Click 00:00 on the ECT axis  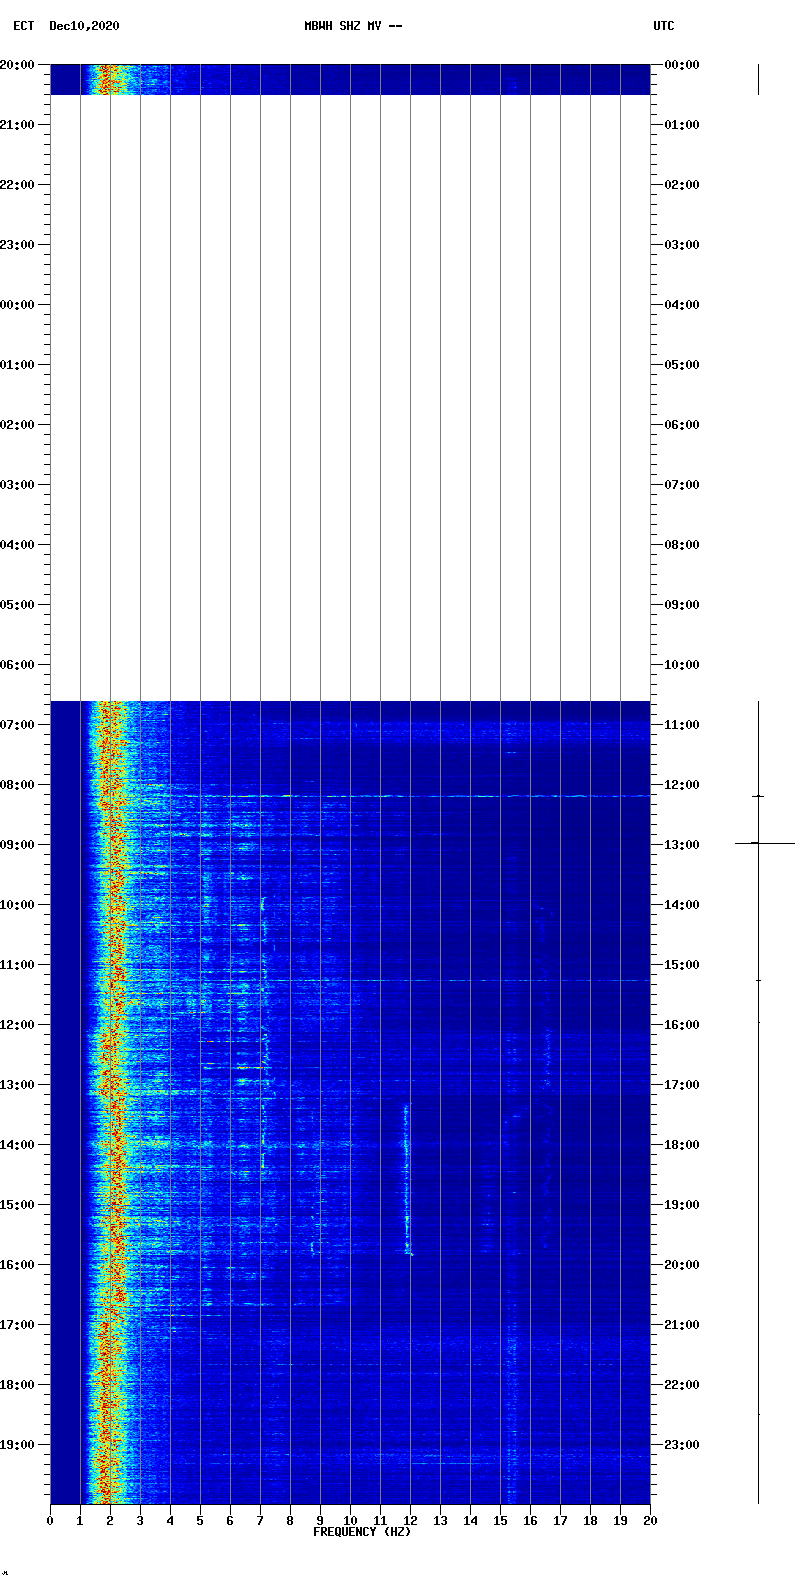coord(19,305)
